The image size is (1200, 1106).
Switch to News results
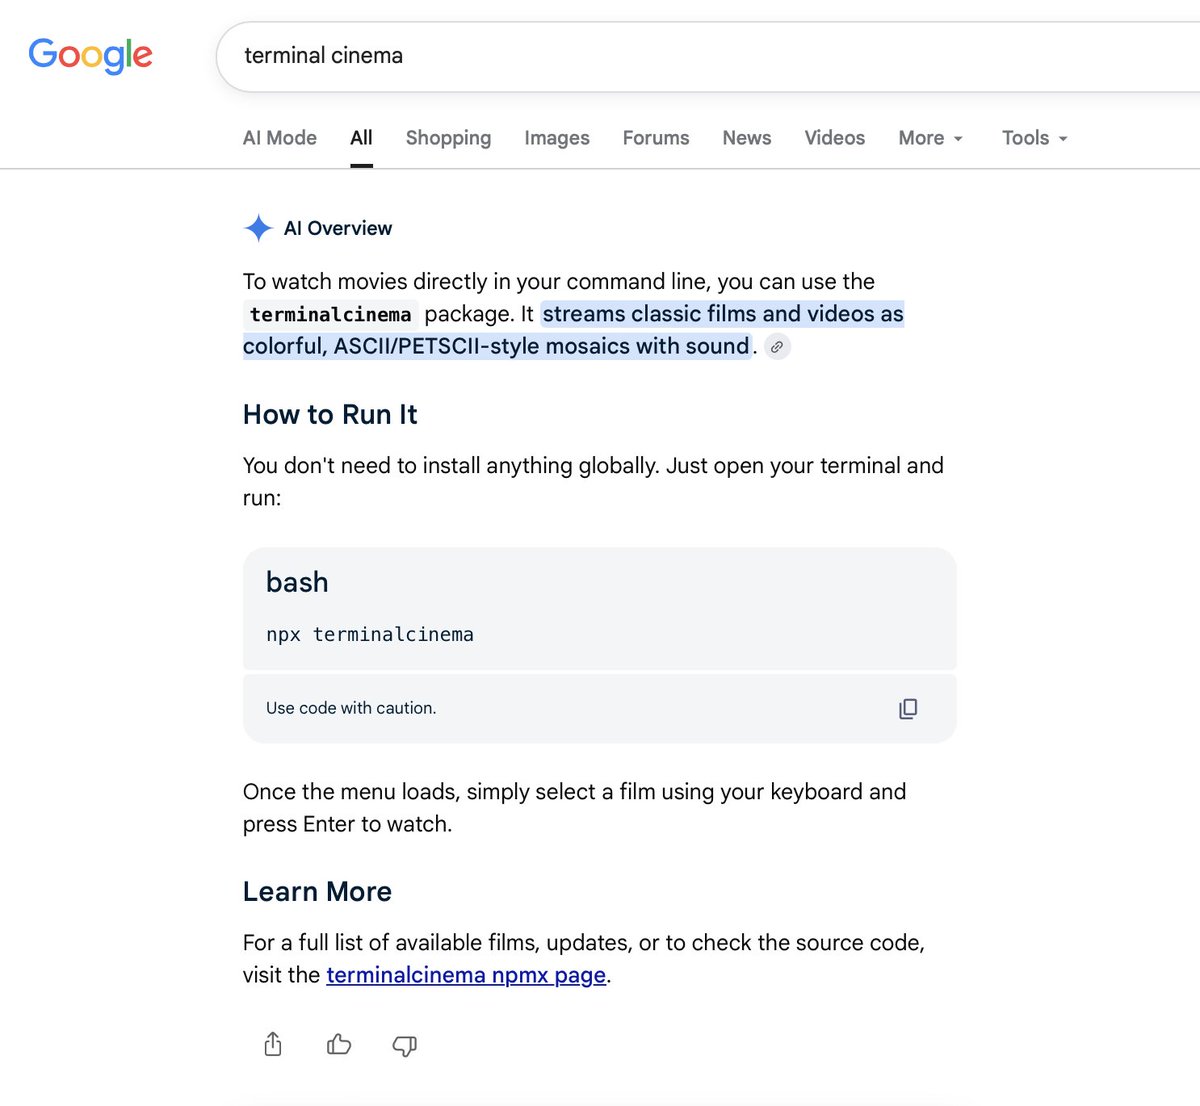point(747,138)
